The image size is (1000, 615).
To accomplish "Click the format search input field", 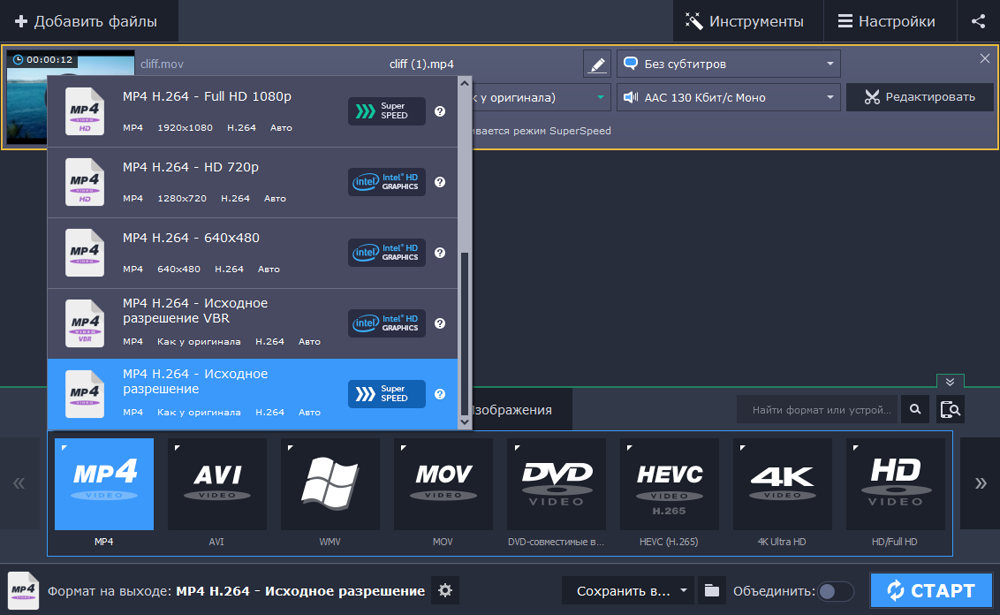I will click(817, 409).
